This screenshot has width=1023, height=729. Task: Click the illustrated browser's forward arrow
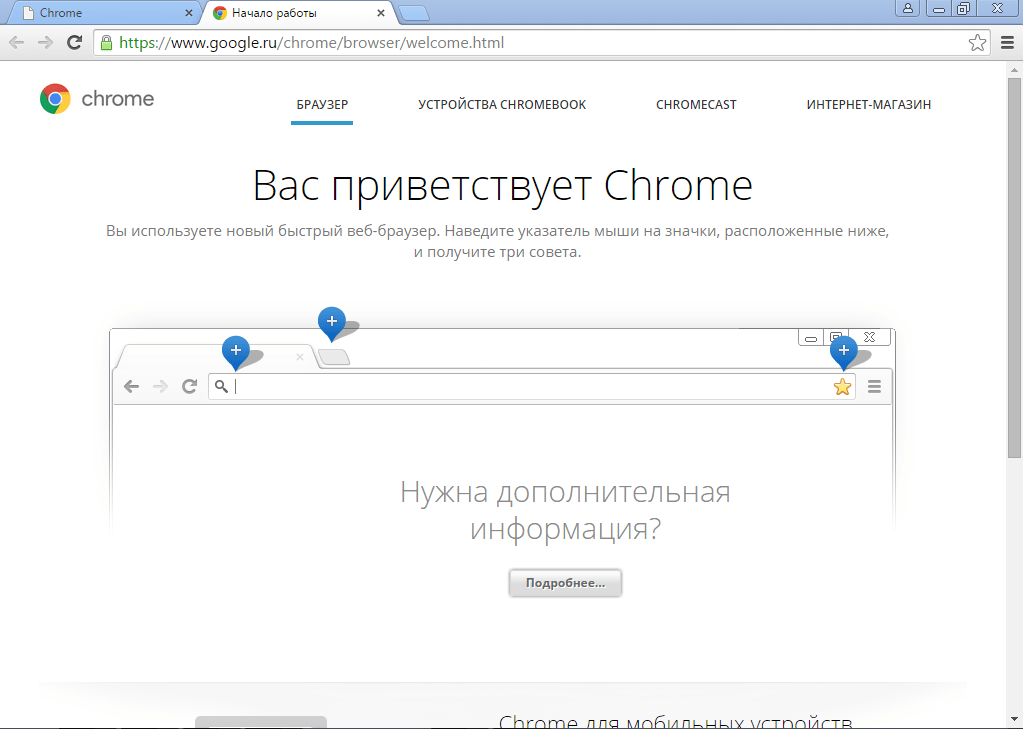tap(160, 386)
